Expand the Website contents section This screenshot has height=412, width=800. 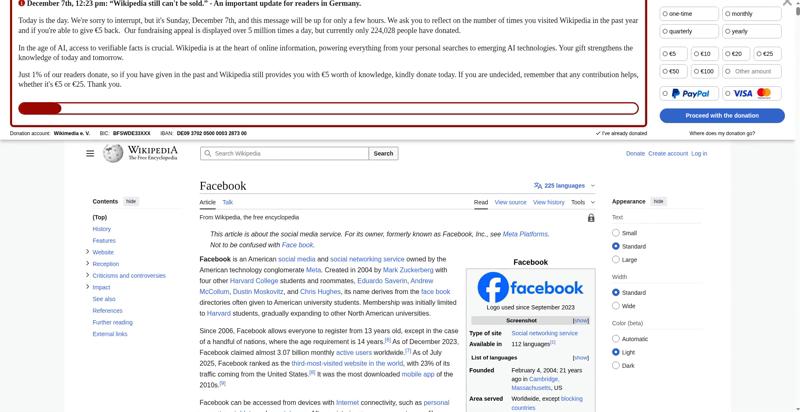(88, 252)
